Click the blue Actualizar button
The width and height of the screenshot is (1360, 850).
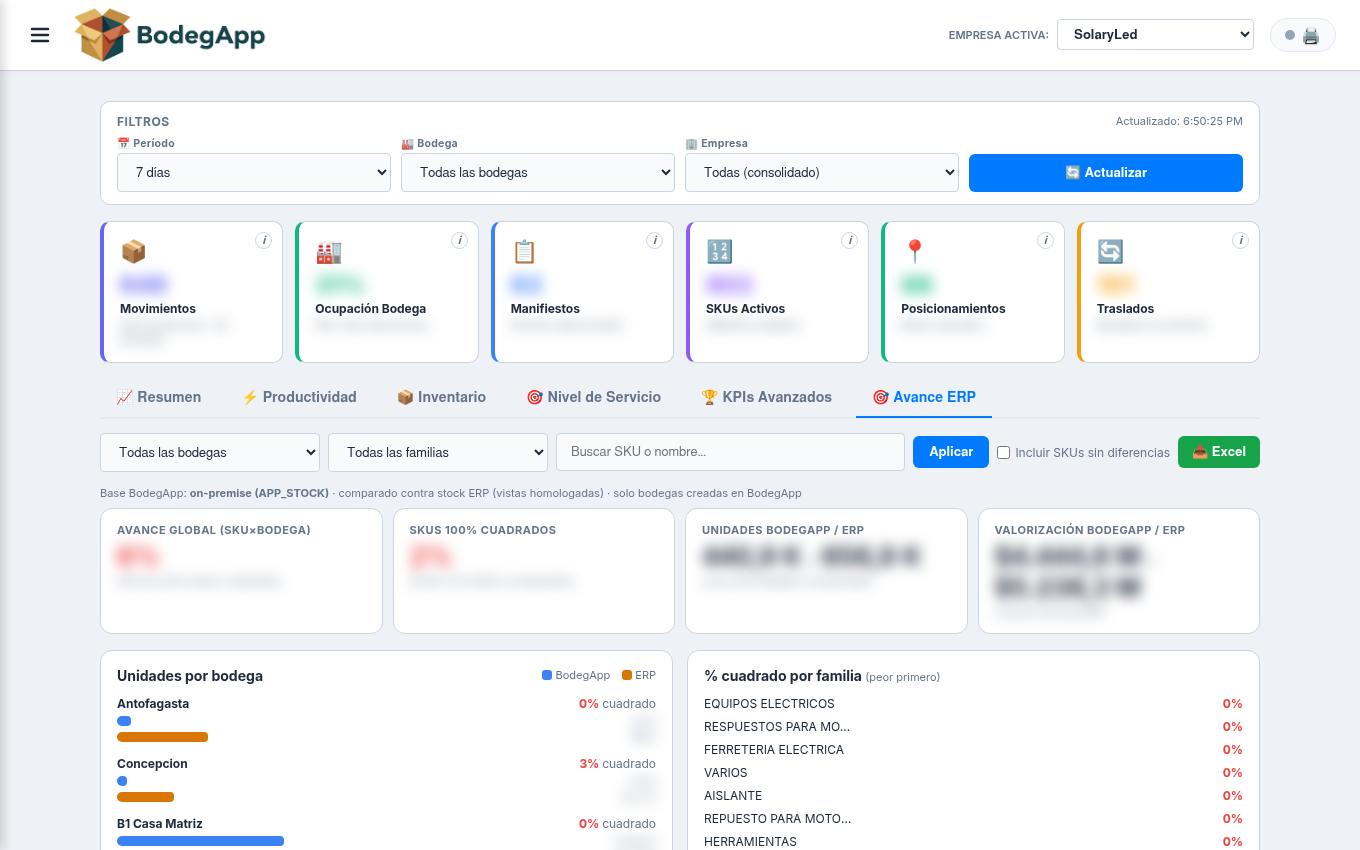click(x=1106, y=172)
